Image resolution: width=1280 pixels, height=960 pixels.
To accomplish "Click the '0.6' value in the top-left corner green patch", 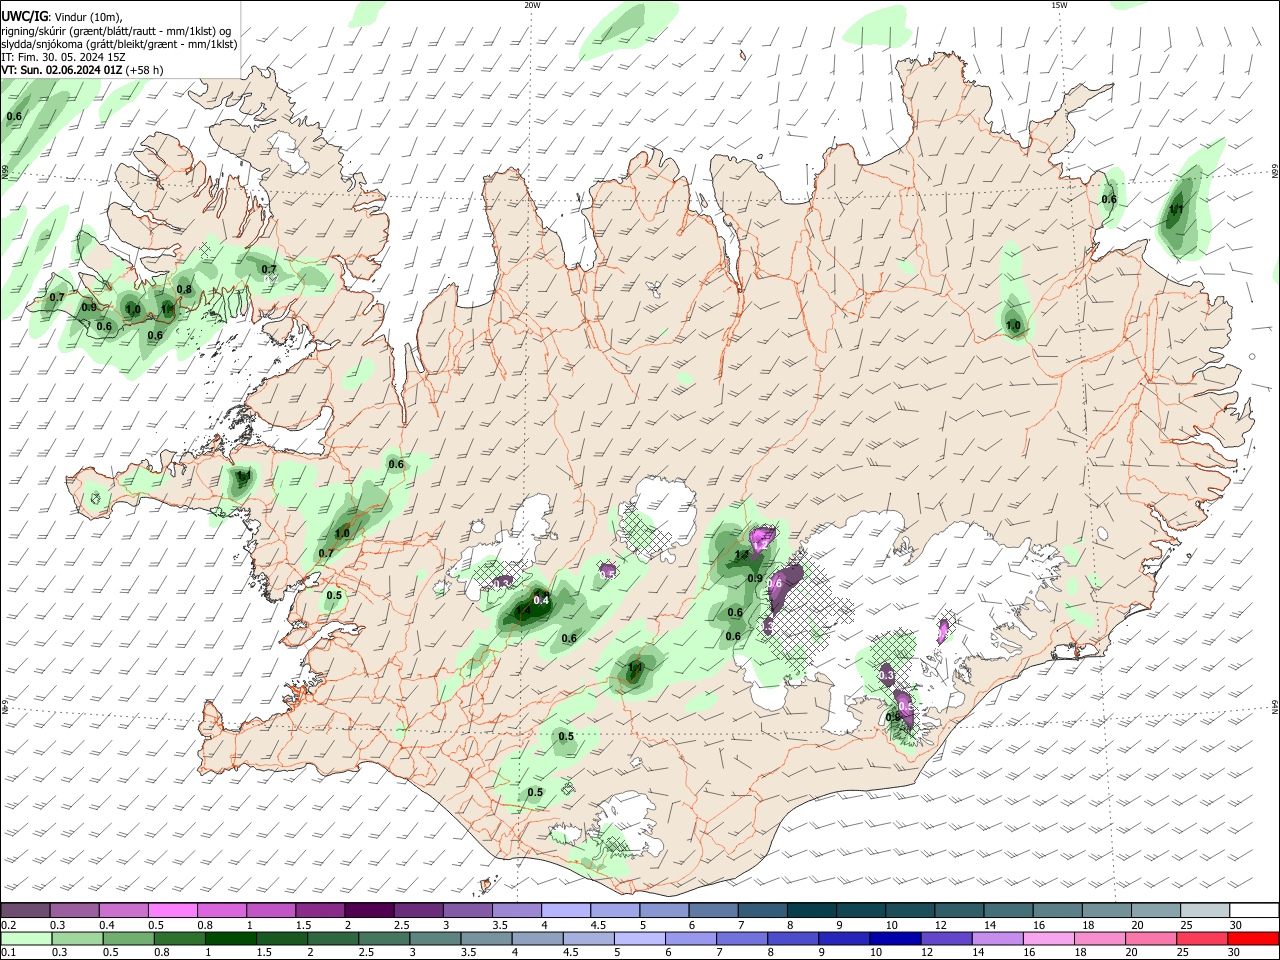I will (14, 116).
